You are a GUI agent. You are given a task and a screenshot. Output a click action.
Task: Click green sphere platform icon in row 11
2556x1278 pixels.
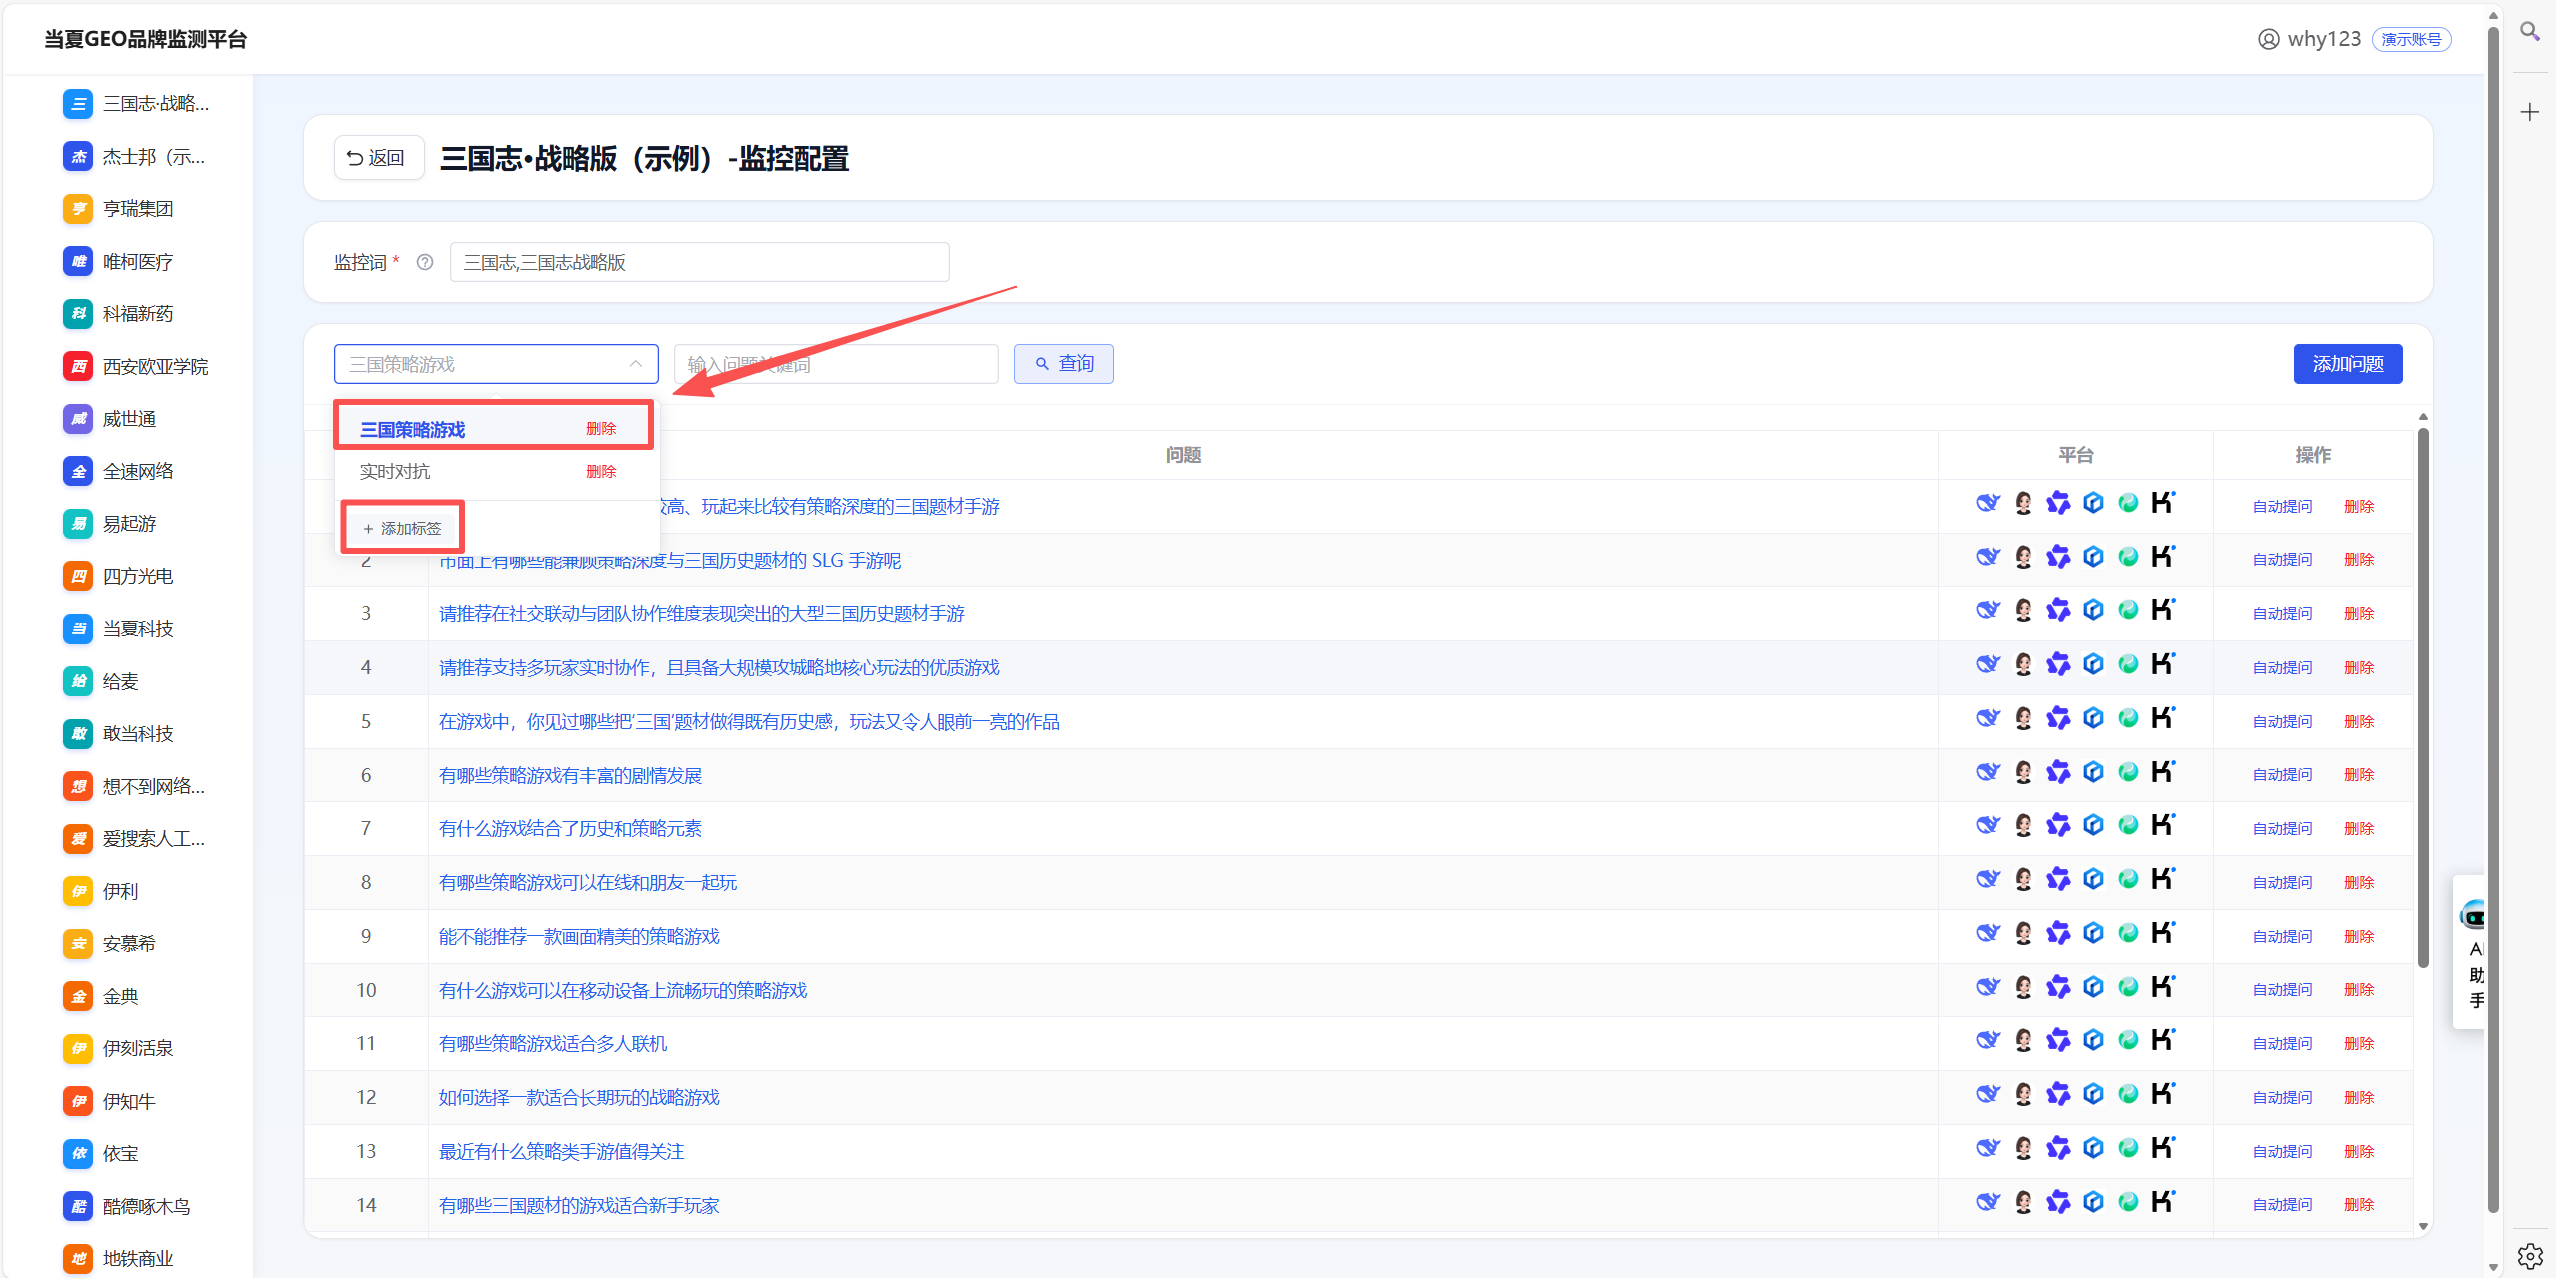[2128, 1041]
